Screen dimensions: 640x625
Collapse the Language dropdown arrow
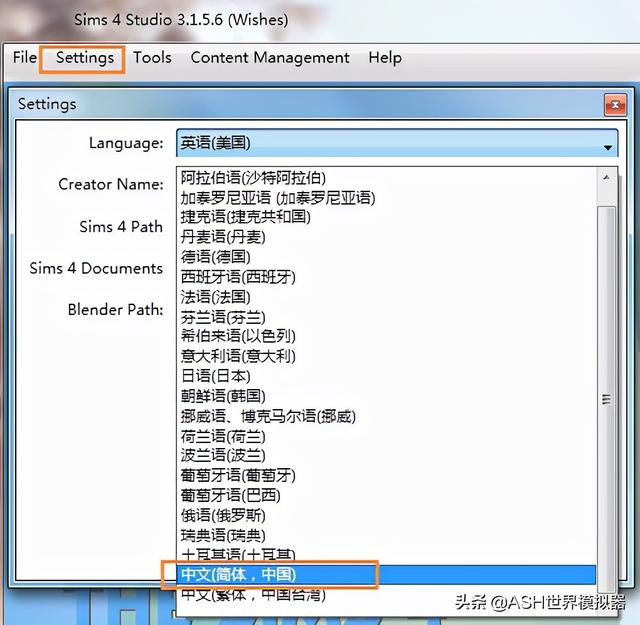click(607, 146)
